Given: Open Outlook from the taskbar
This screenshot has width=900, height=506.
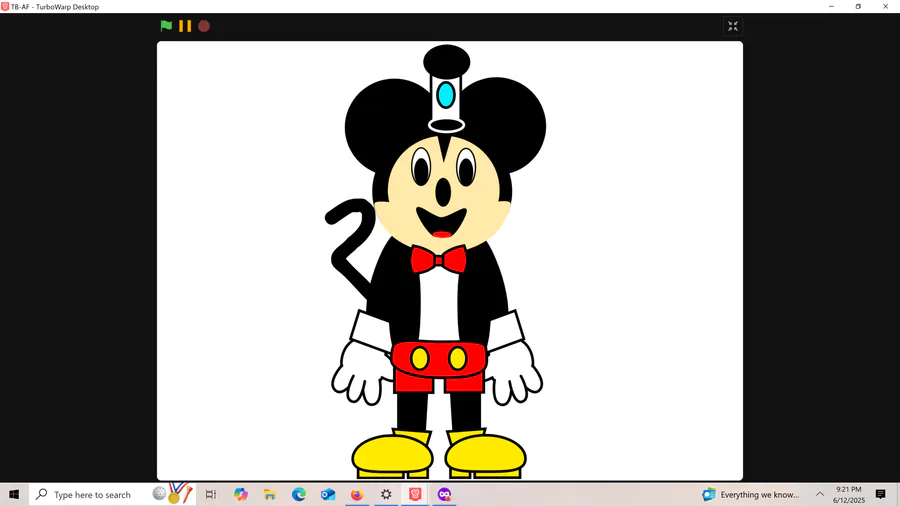Looking at the screenshot, I should pos(328,494).
